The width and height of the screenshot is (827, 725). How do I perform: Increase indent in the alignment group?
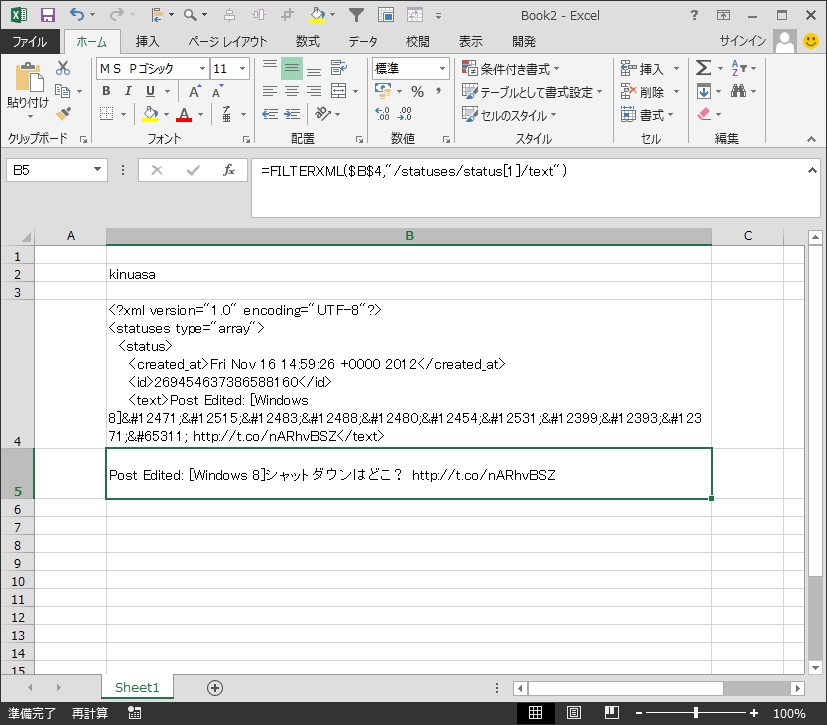[x=292, y=114]
